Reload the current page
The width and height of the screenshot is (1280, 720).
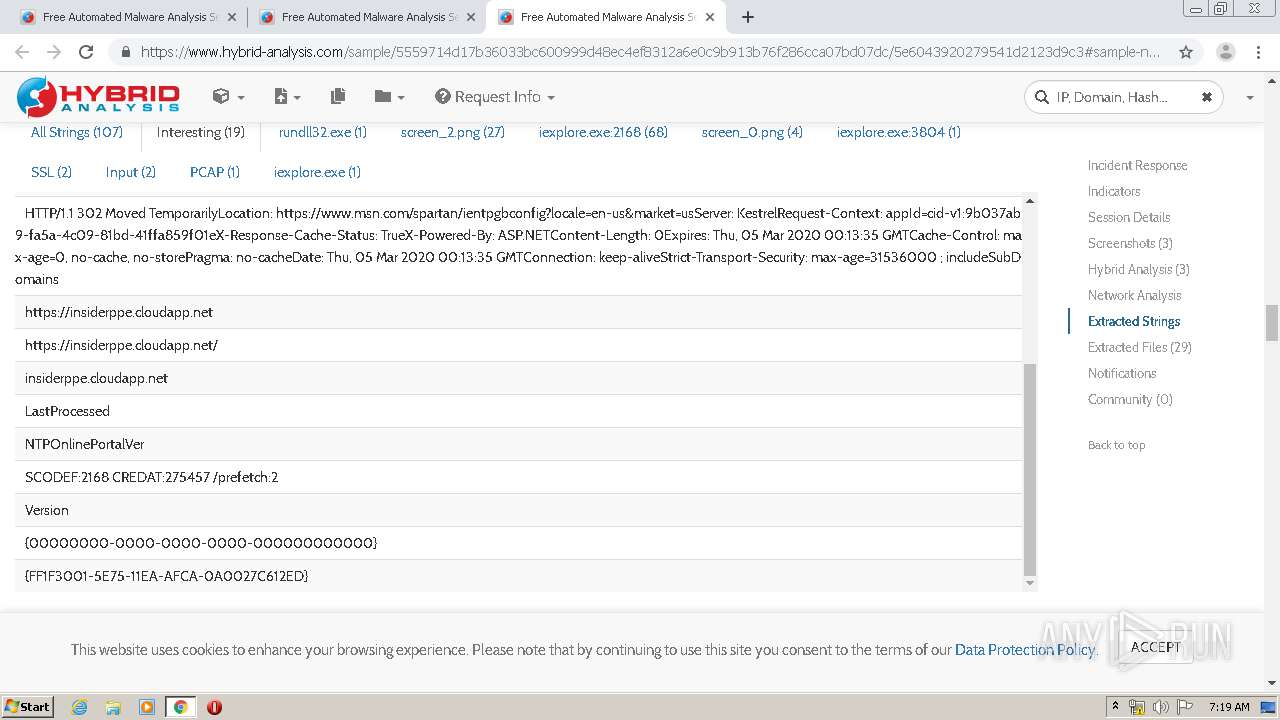pyautogui.click(x=86, y=52)
